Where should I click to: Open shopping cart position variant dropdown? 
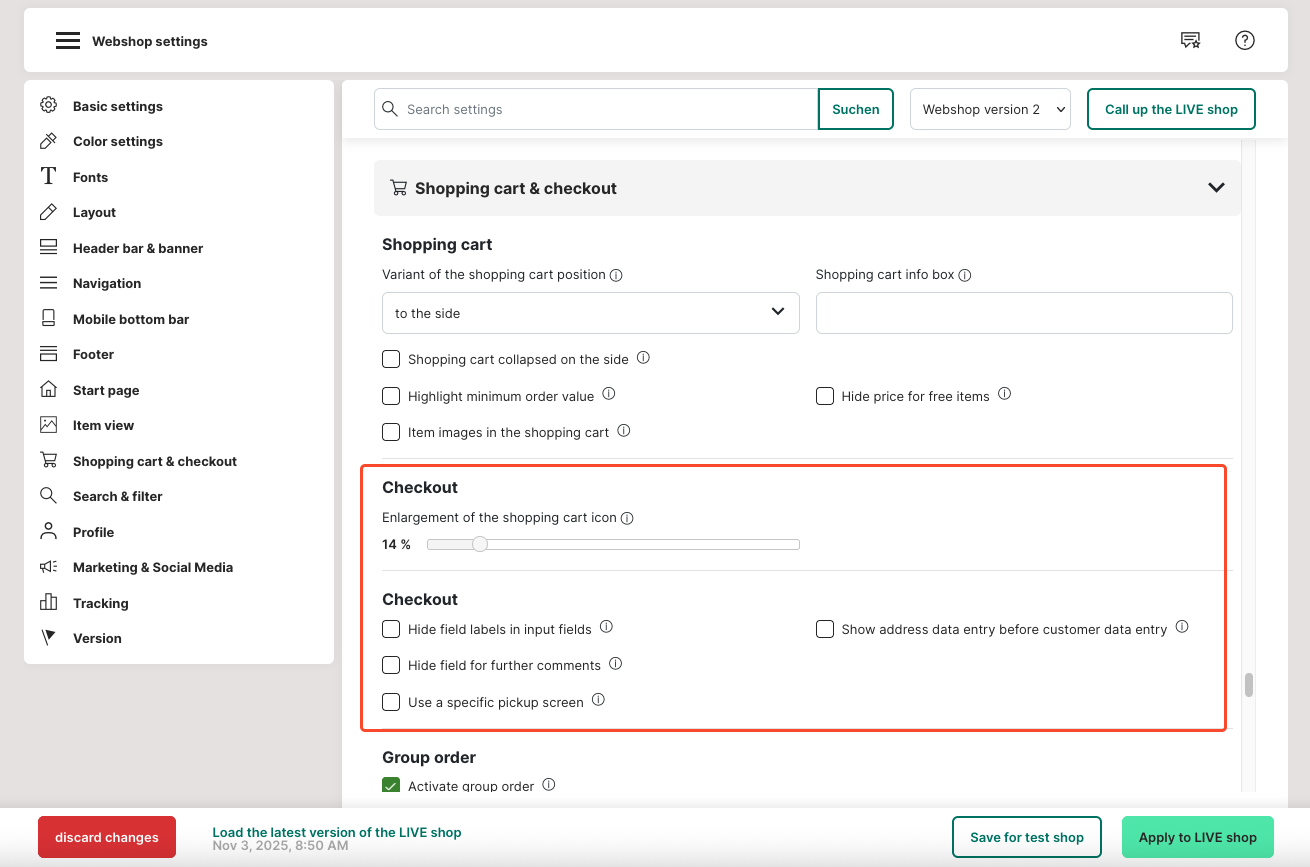(x=590, y=313)
